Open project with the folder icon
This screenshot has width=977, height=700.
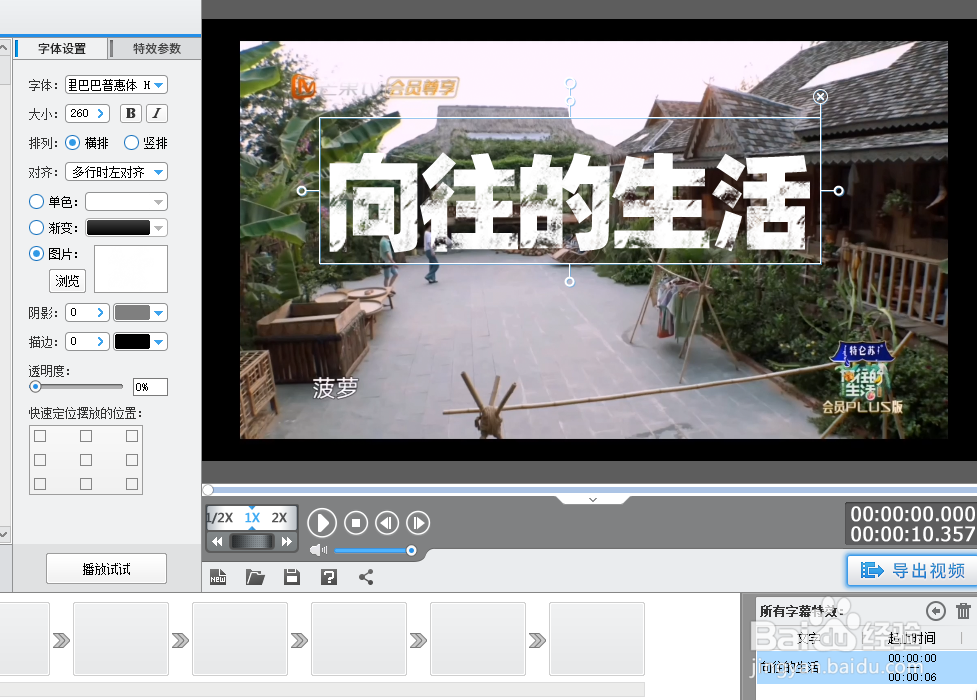click(255, 577)
